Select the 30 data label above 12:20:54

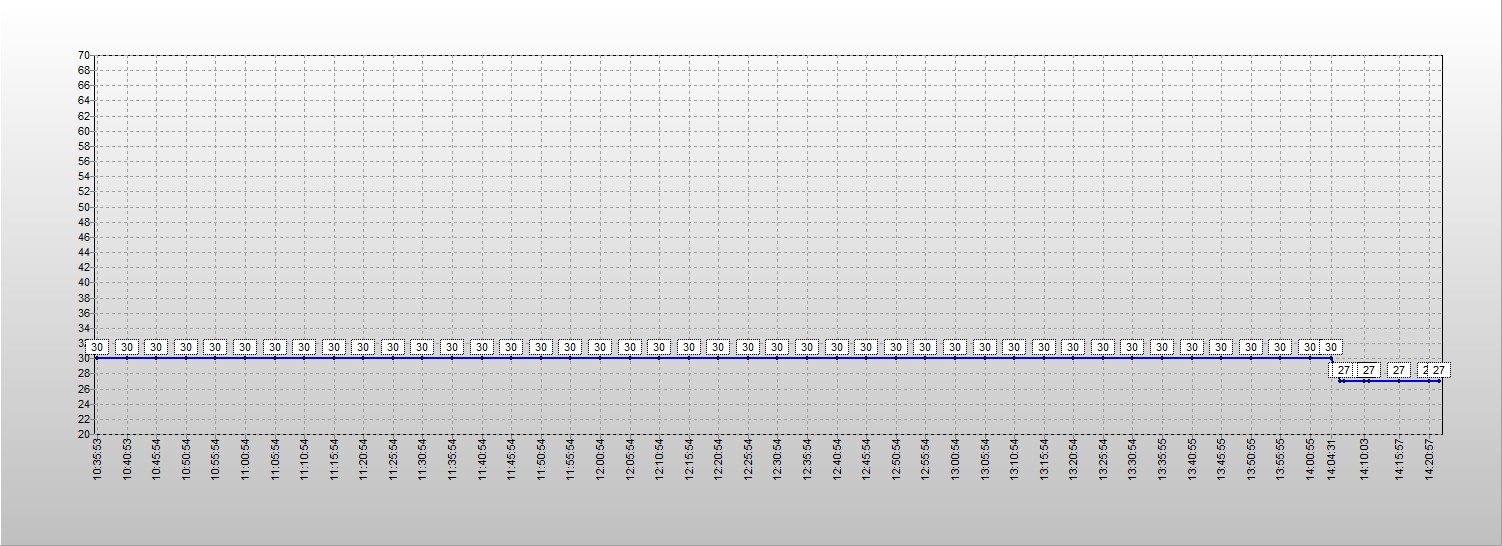tap(718, 347)
